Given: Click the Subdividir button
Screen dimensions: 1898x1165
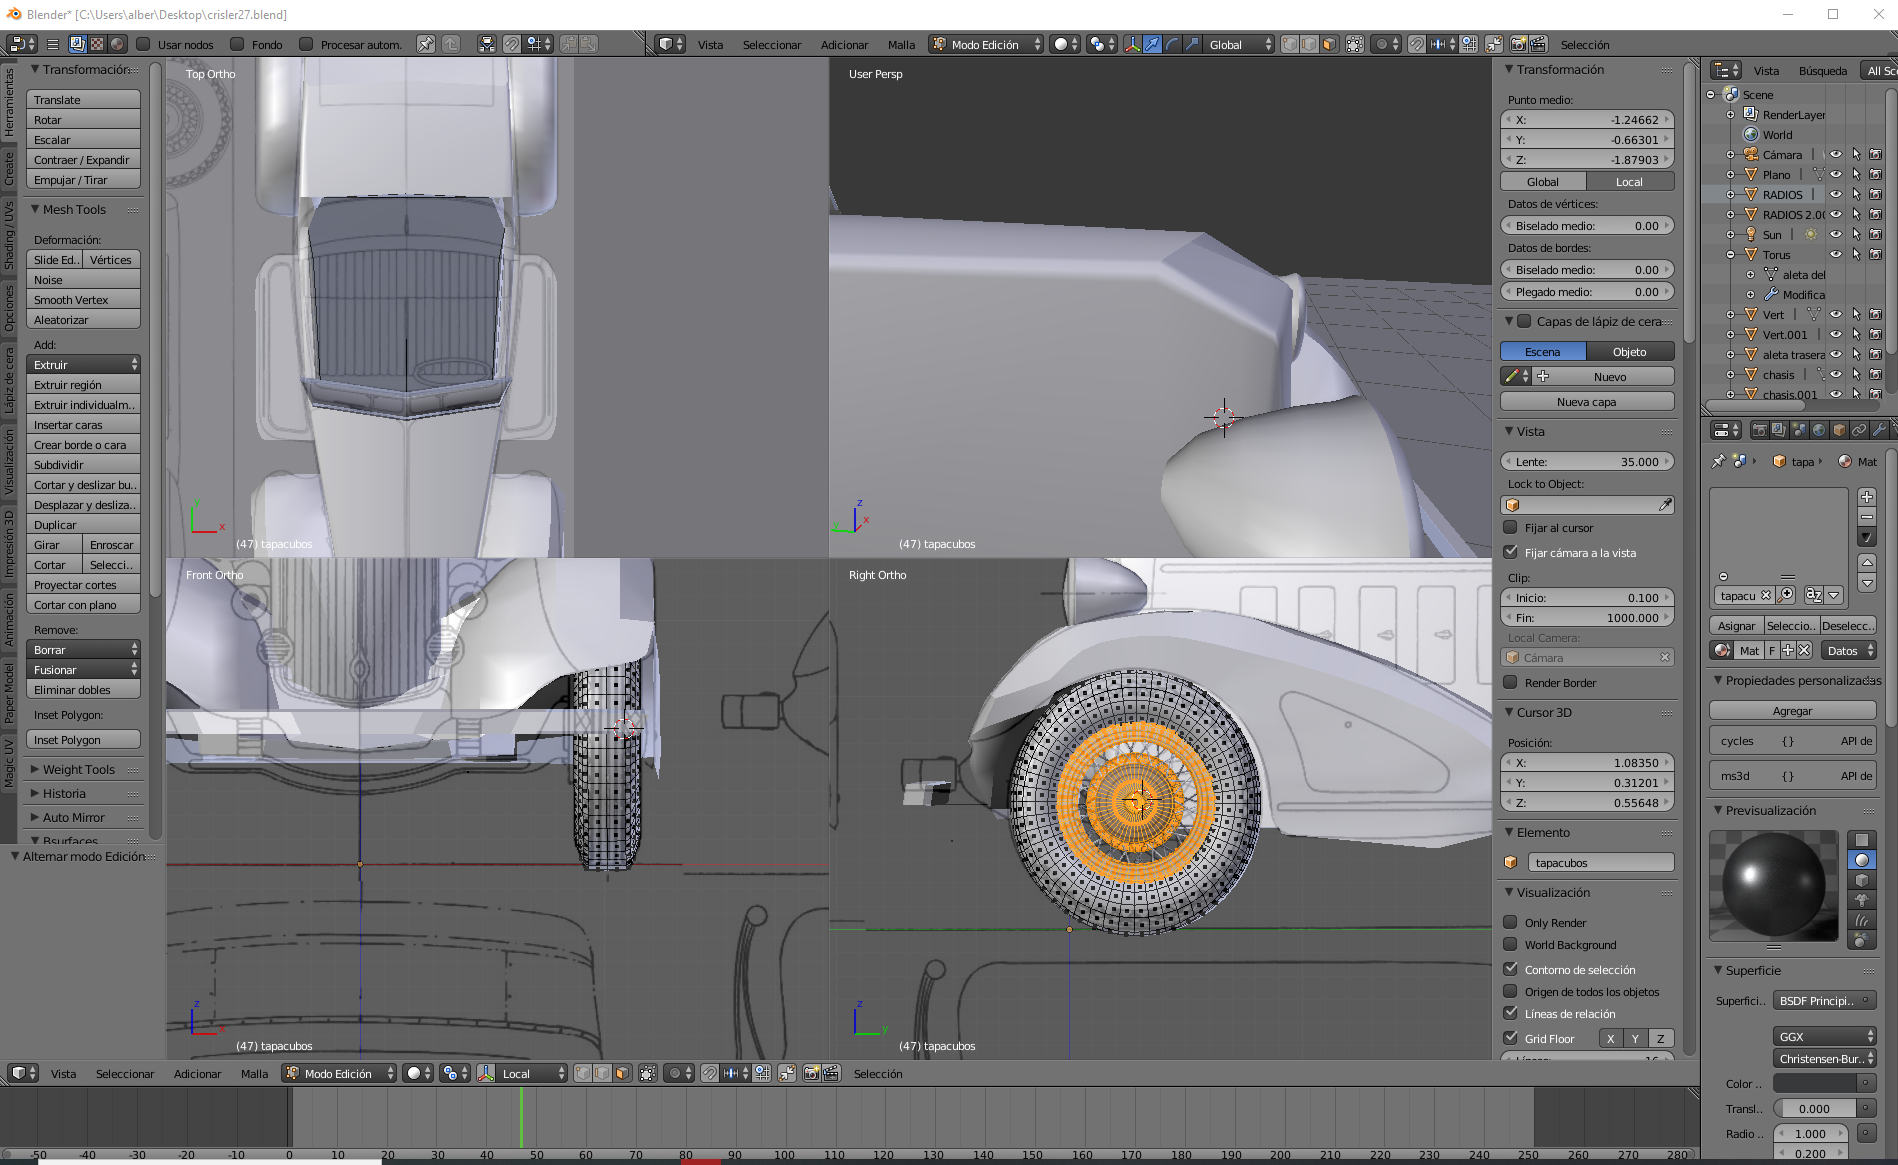Looking at the screenshot, I should click(84, 465).
